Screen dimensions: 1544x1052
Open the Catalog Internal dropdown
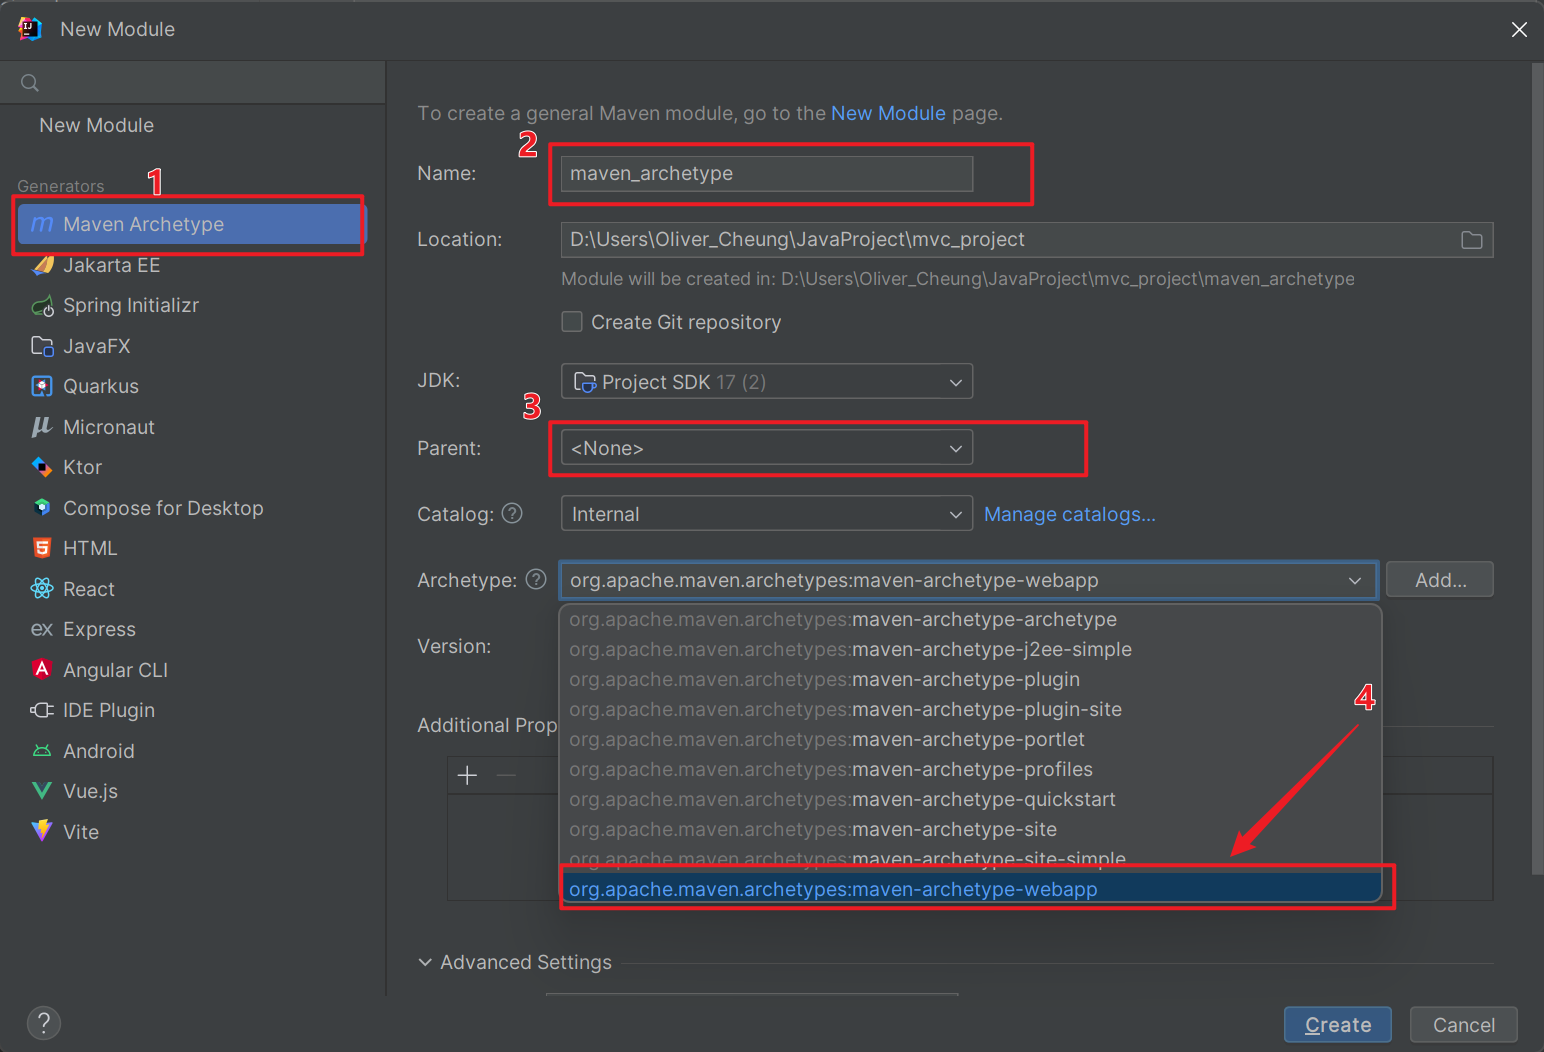[767, 514]
